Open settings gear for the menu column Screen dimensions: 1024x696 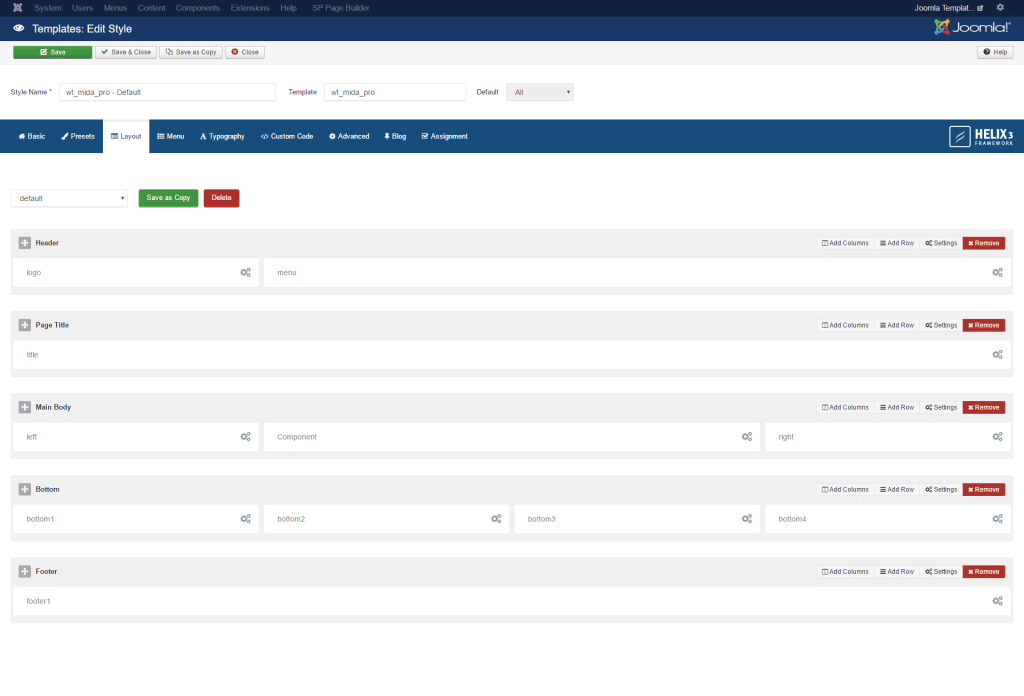tap(997, 272)
